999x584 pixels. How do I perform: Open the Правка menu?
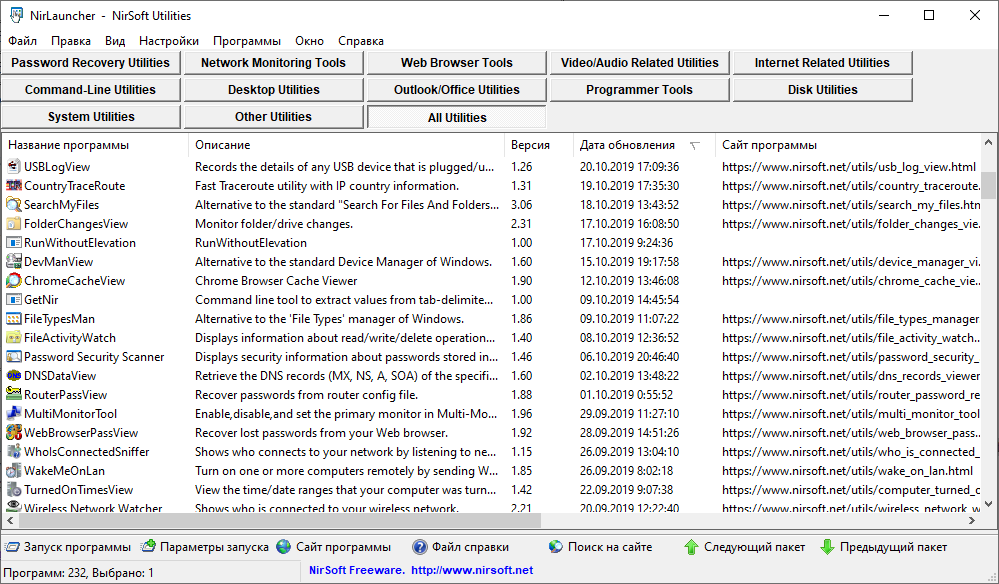71,41
